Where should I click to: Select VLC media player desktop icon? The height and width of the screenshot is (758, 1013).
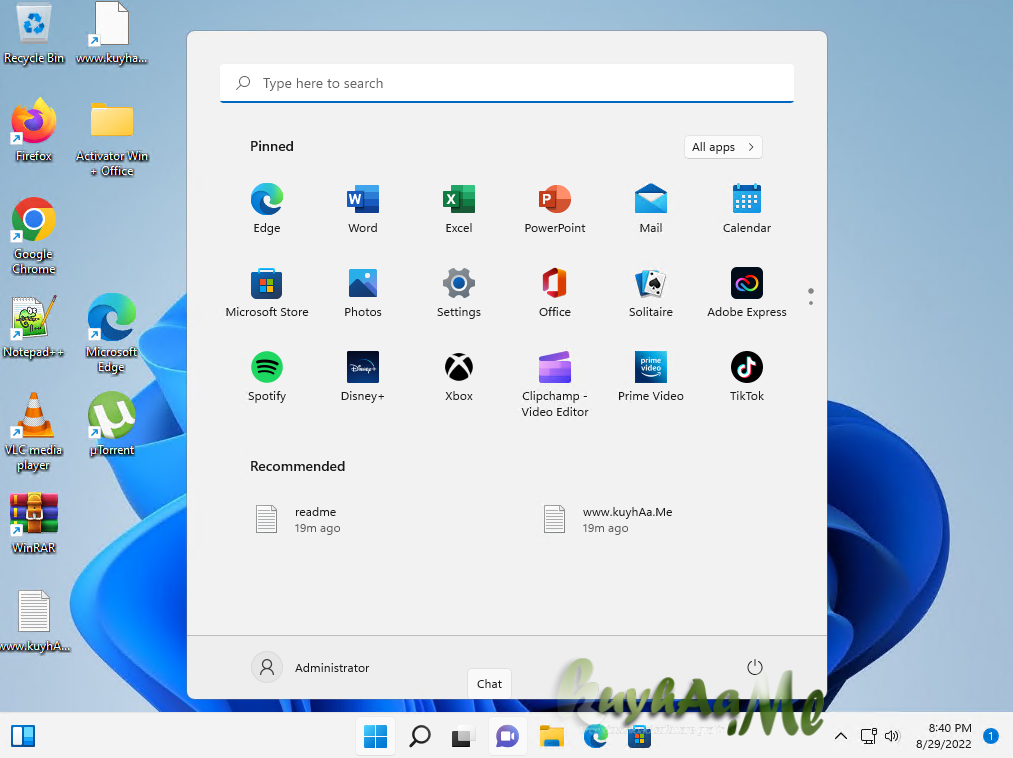[34, 432]
